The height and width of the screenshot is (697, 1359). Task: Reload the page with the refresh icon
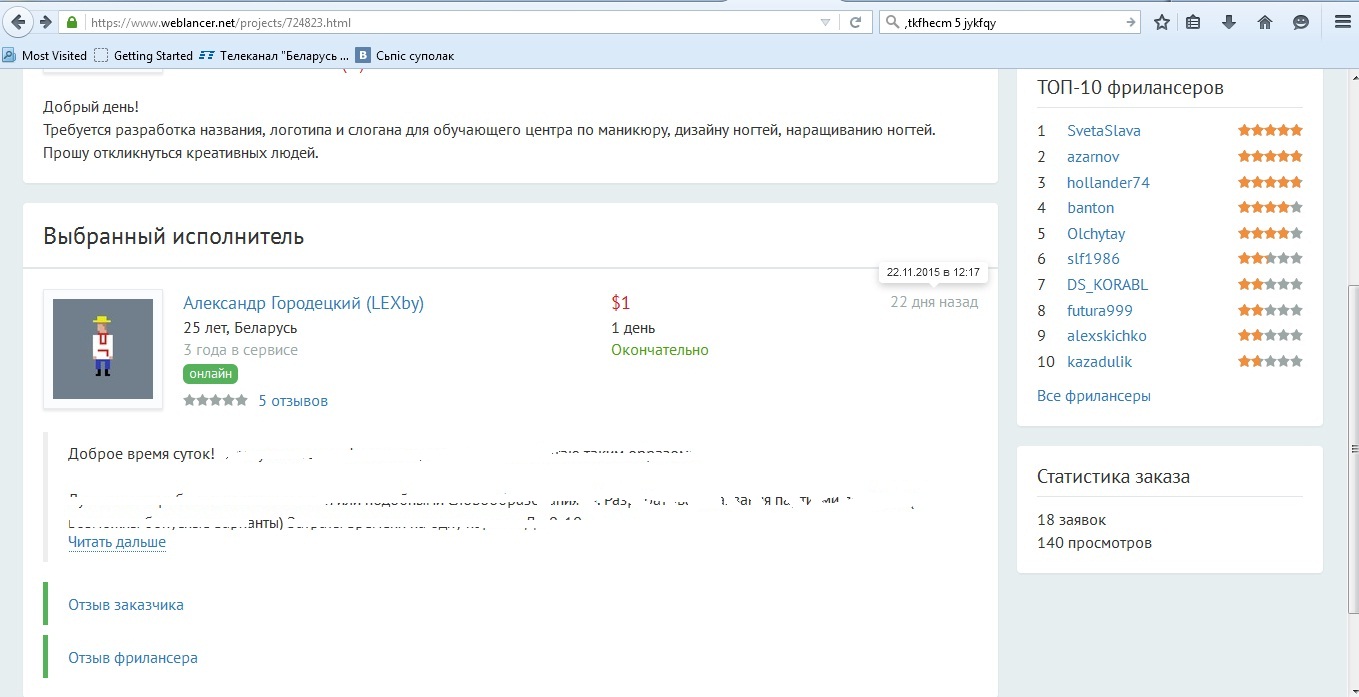click(x=855, y=22)
